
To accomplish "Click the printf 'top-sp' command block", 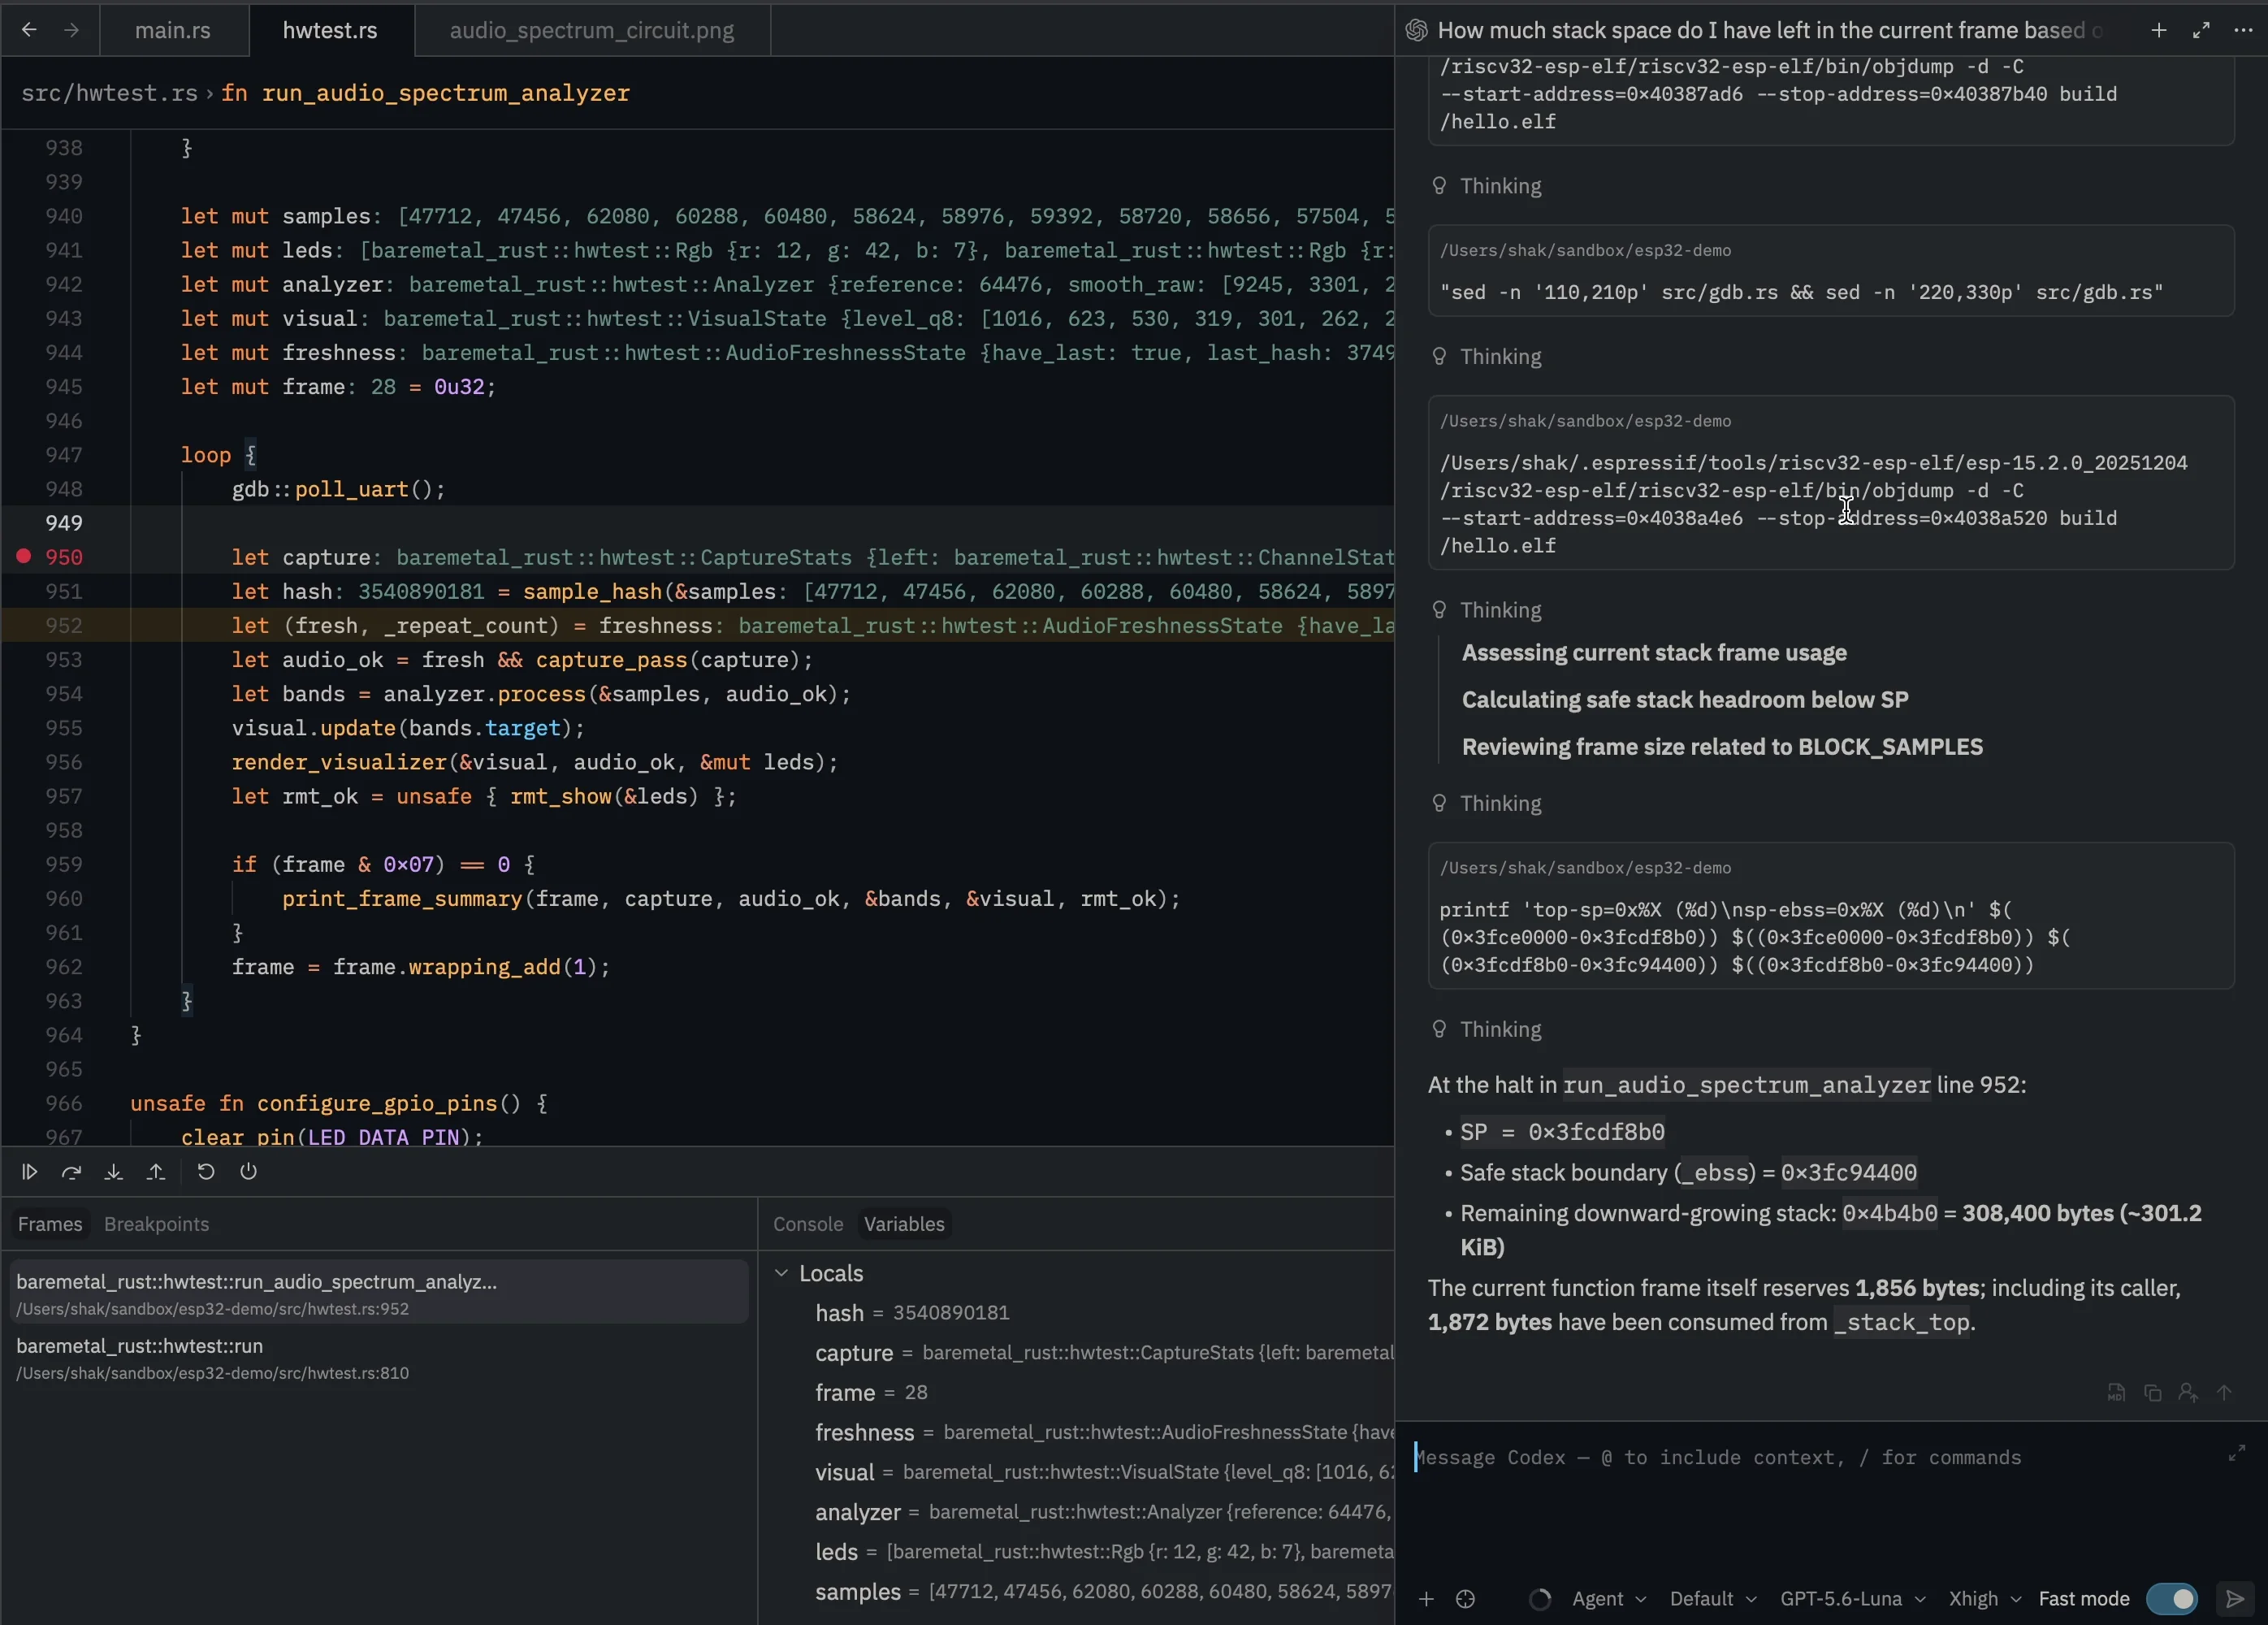I will click(1831, 916).
